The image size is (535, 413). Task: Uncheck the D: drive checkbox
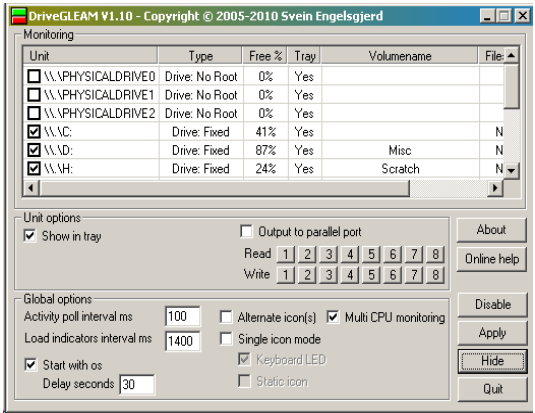pyautogui.click(x=34, y=150)
